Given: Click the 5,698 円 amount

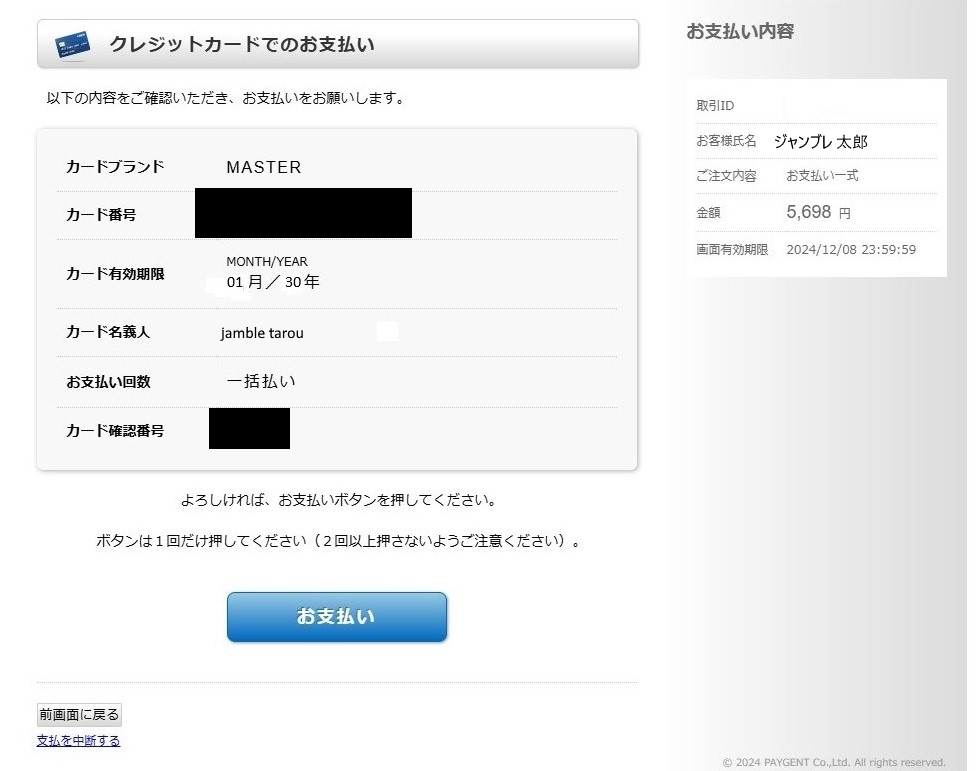Looking at the screenshot, I should pyautogui.click(x=817, y=212).
